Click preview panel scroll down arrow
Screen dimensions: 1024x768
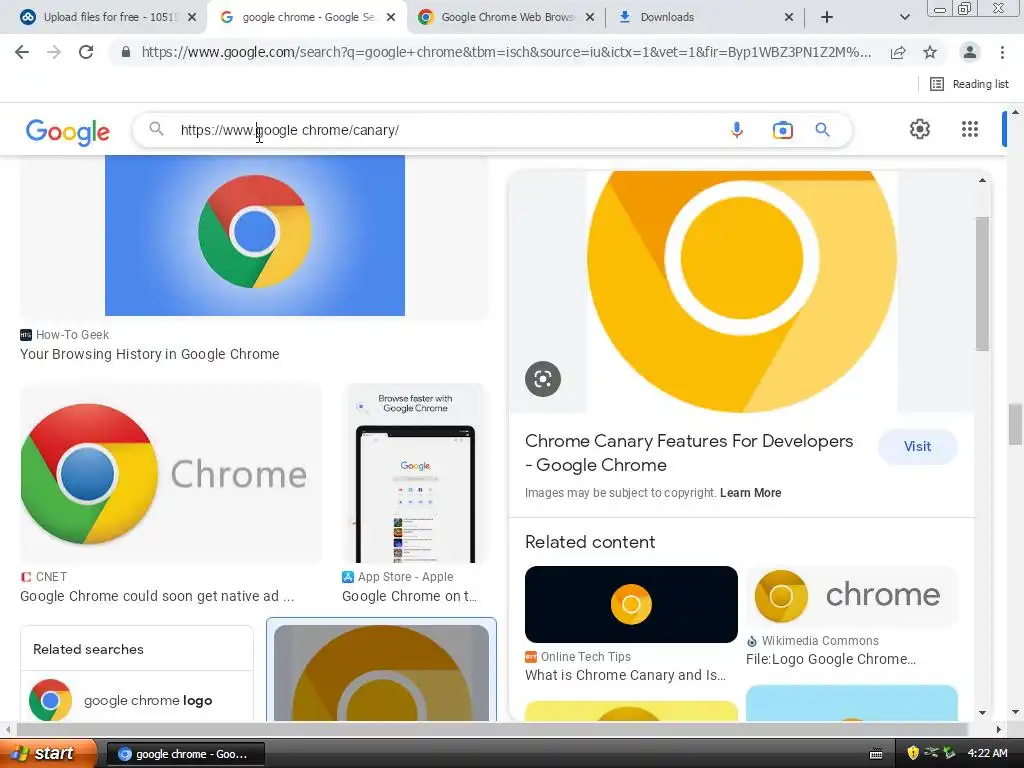tap(982, 713)
